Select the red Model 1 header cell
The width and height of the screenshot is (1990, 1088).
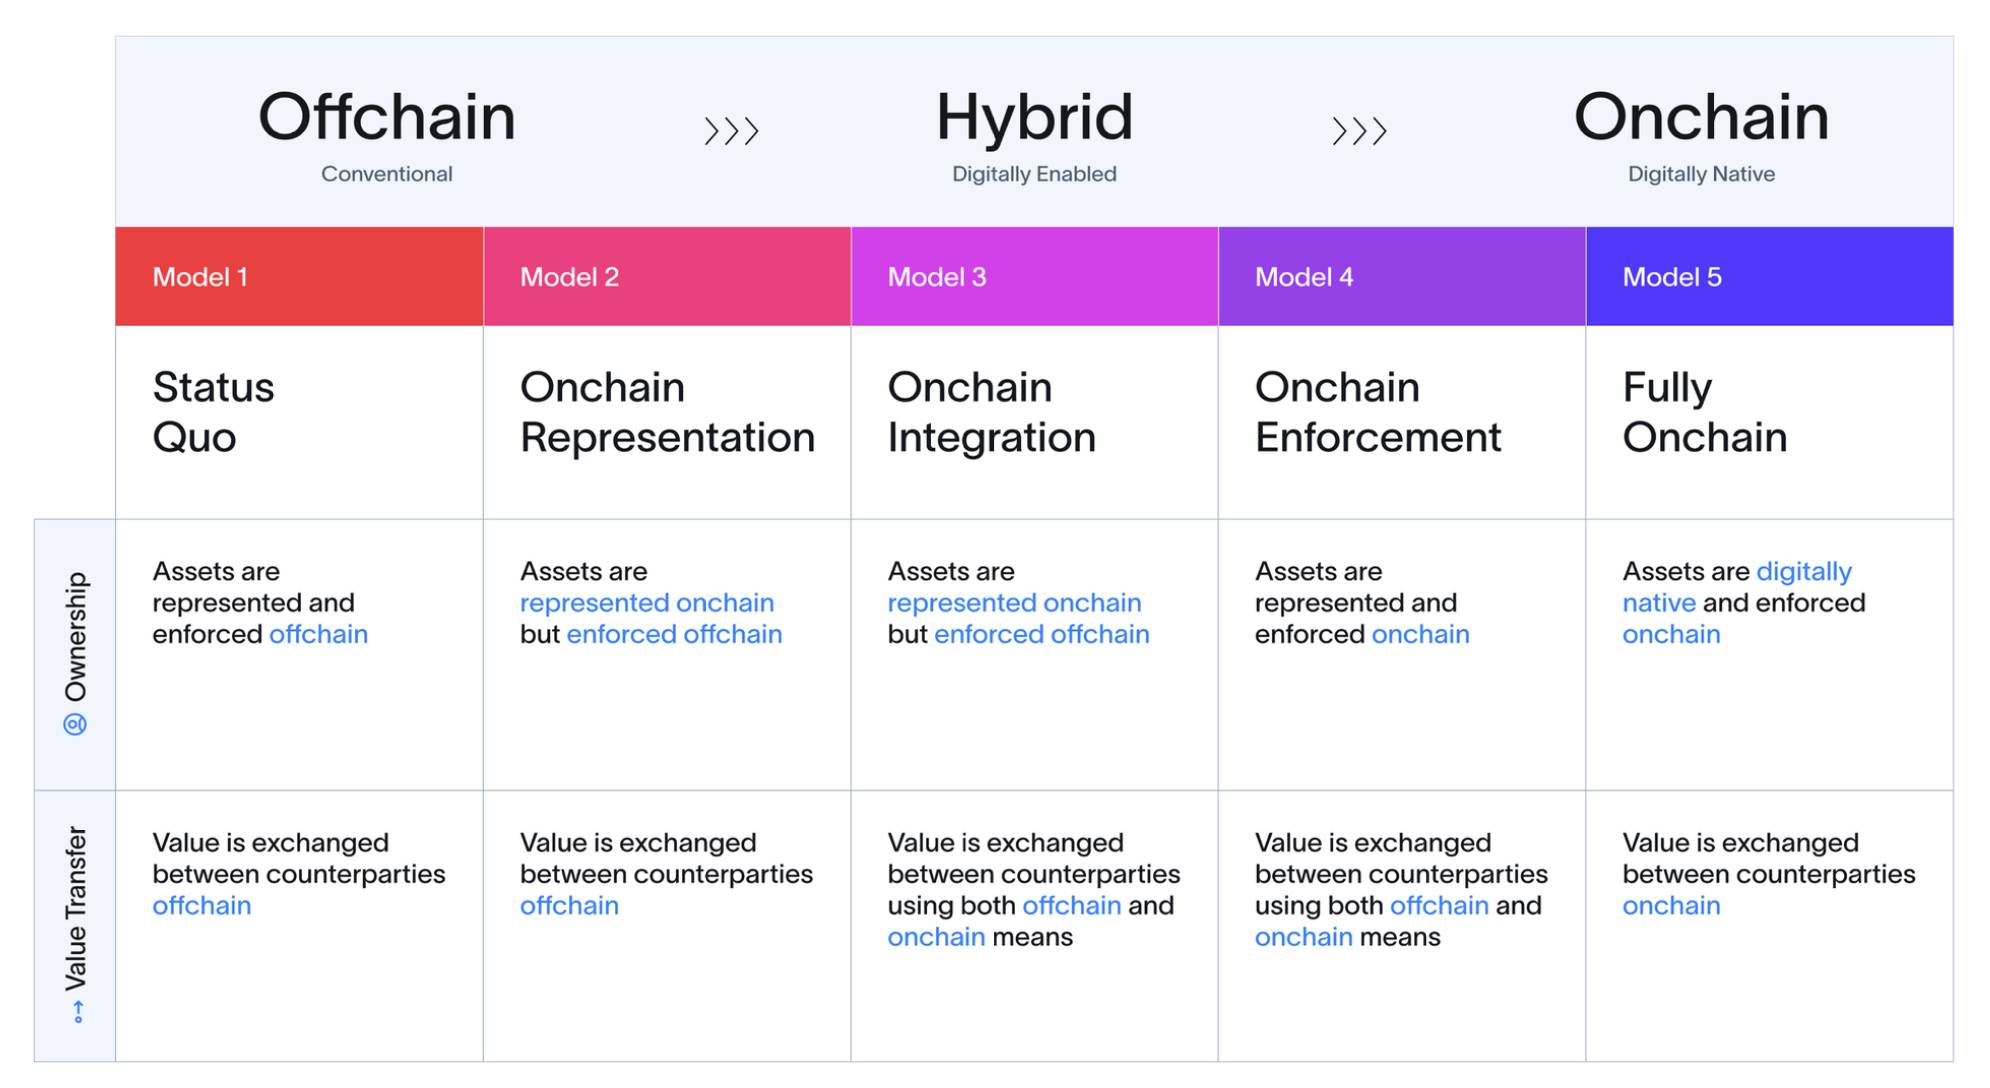coord(299,277)
